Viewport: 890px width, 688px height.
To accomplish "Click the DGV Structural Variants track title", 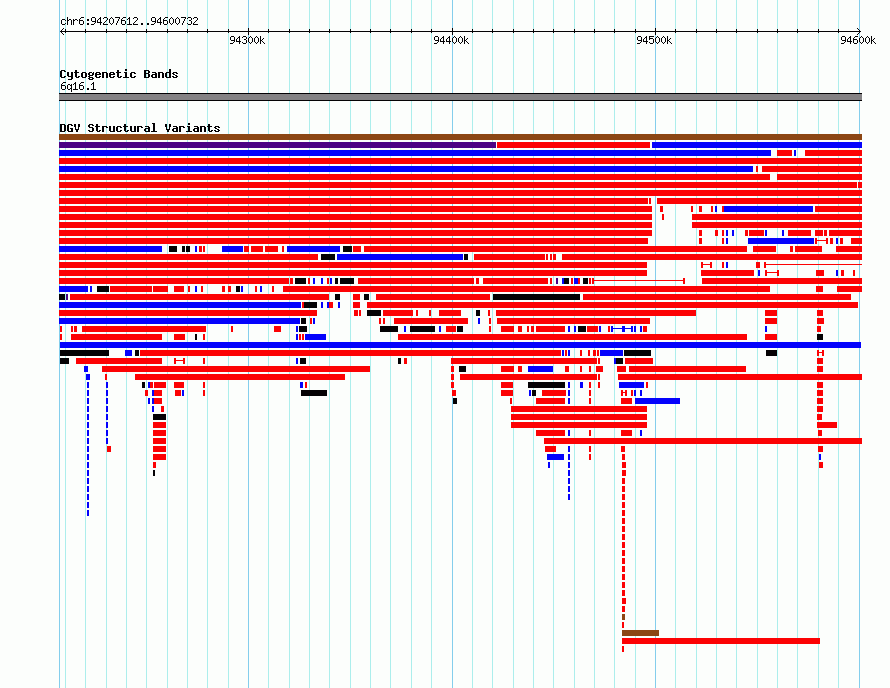I will pos(140,128).
